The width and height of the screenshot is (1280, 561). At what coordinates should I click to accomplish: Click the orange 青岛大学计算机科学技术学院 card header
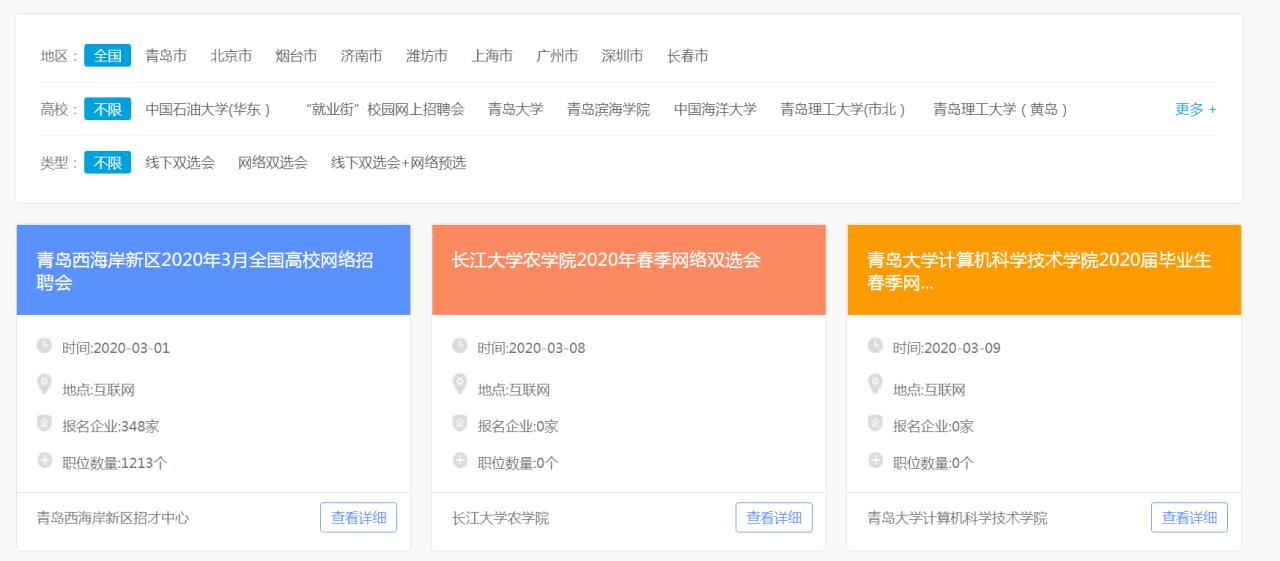[x=1043, y=271]
